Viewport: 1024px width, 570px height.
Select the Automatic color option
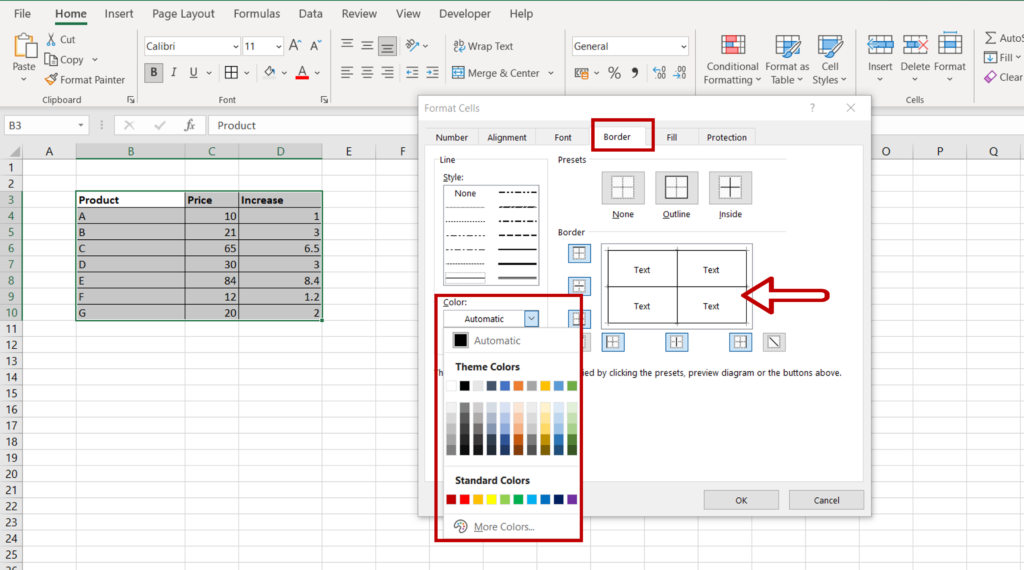point(497,340)
